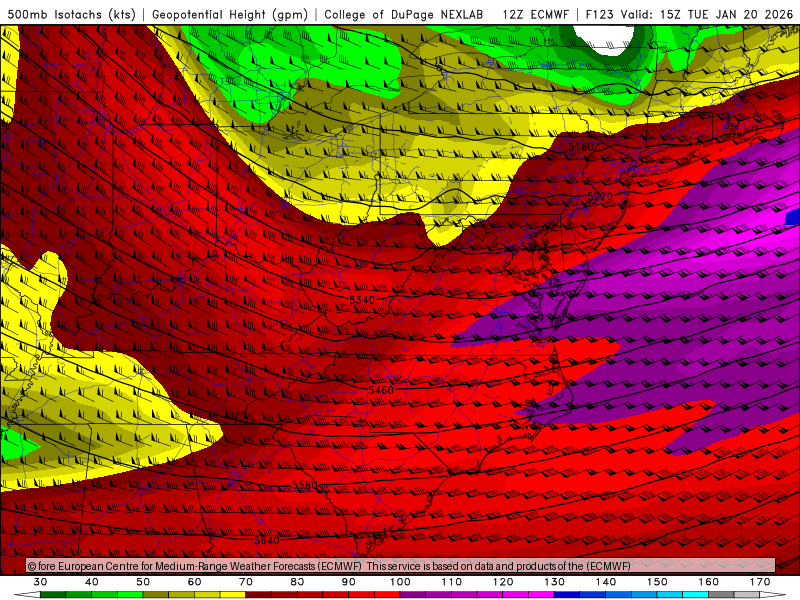Click the ECMWF copyright notice banner
The image size is (800, 600).
[x=401, y=565]
